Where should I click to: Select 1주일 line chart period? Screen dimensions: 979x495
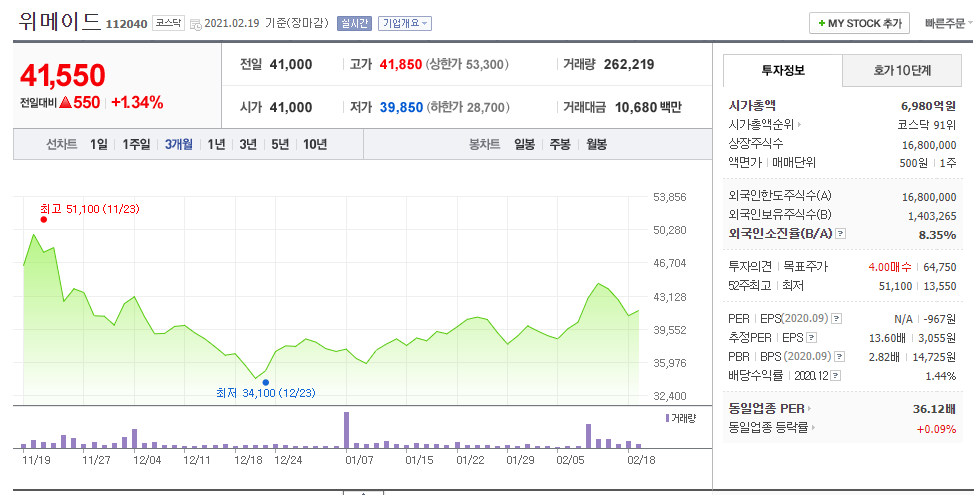(136, 144)
